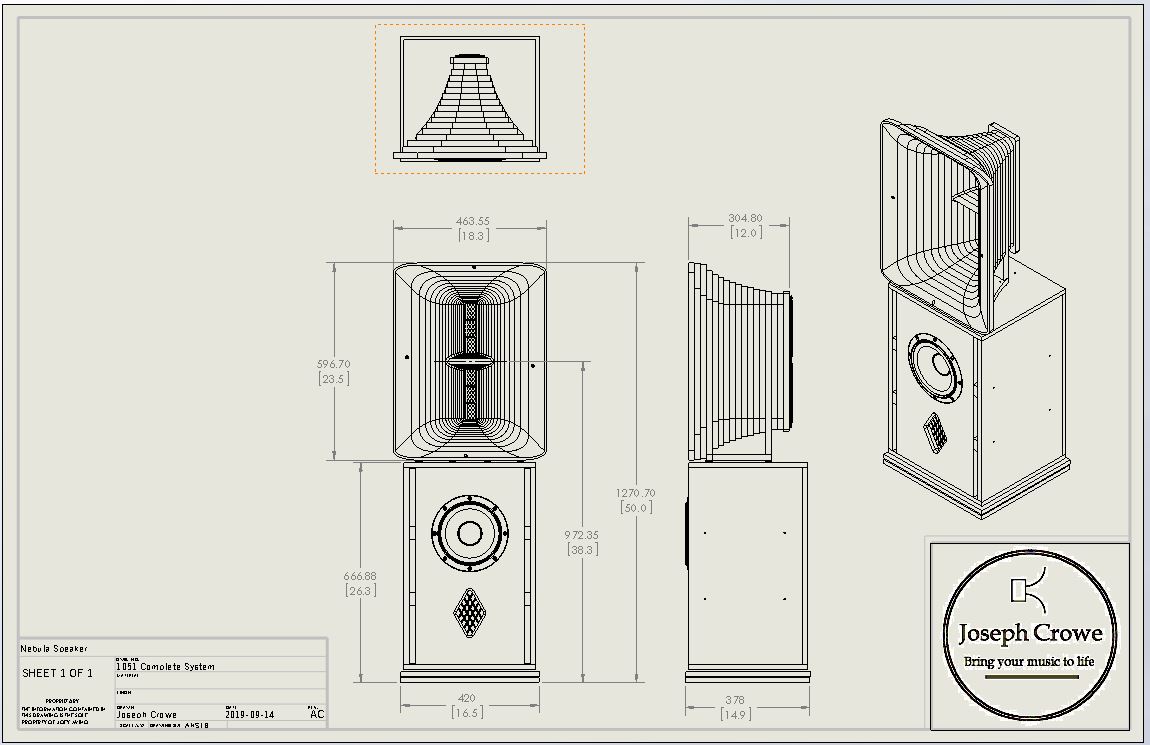1150x745 pixels.
Task: Click the Joseph Crowe circular logo
Action: pyautogui.click(x=1030, y=635)
